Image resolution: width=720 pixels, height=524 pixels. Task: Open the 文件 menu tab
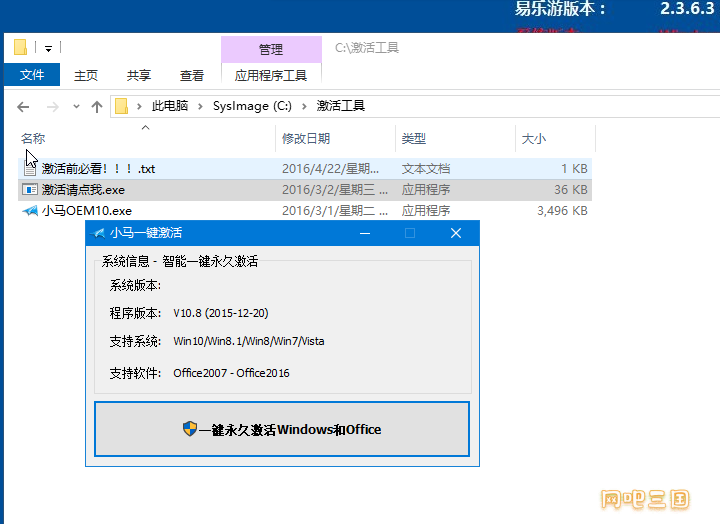[x=32, y=75]
